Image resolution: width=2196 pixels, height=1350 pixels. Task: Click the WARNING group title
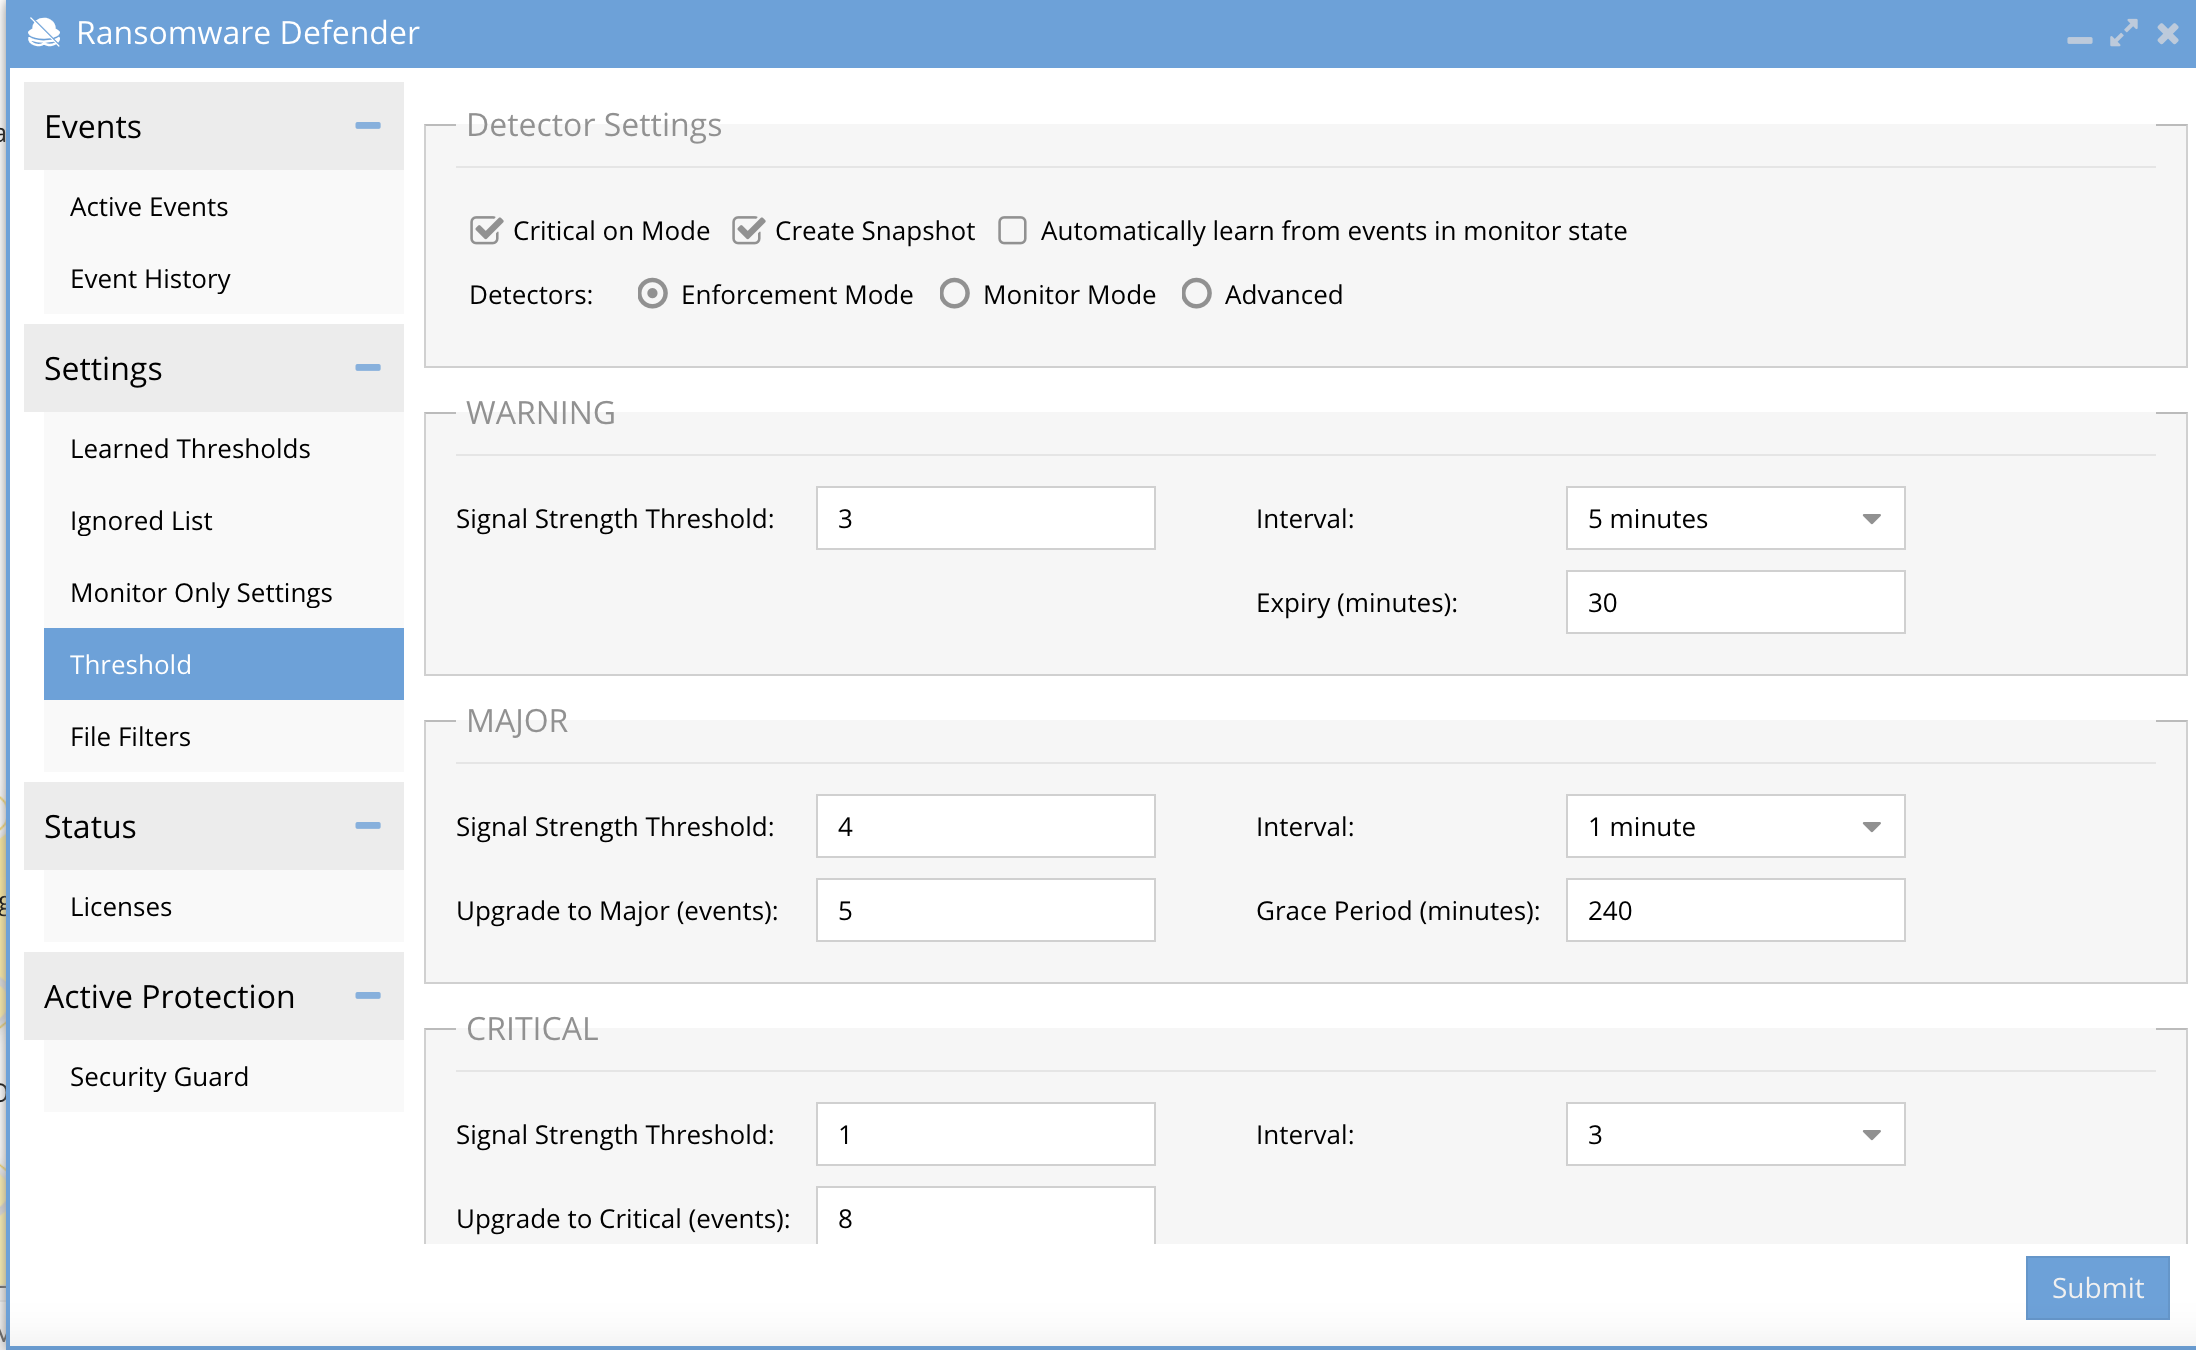point(541,413)
